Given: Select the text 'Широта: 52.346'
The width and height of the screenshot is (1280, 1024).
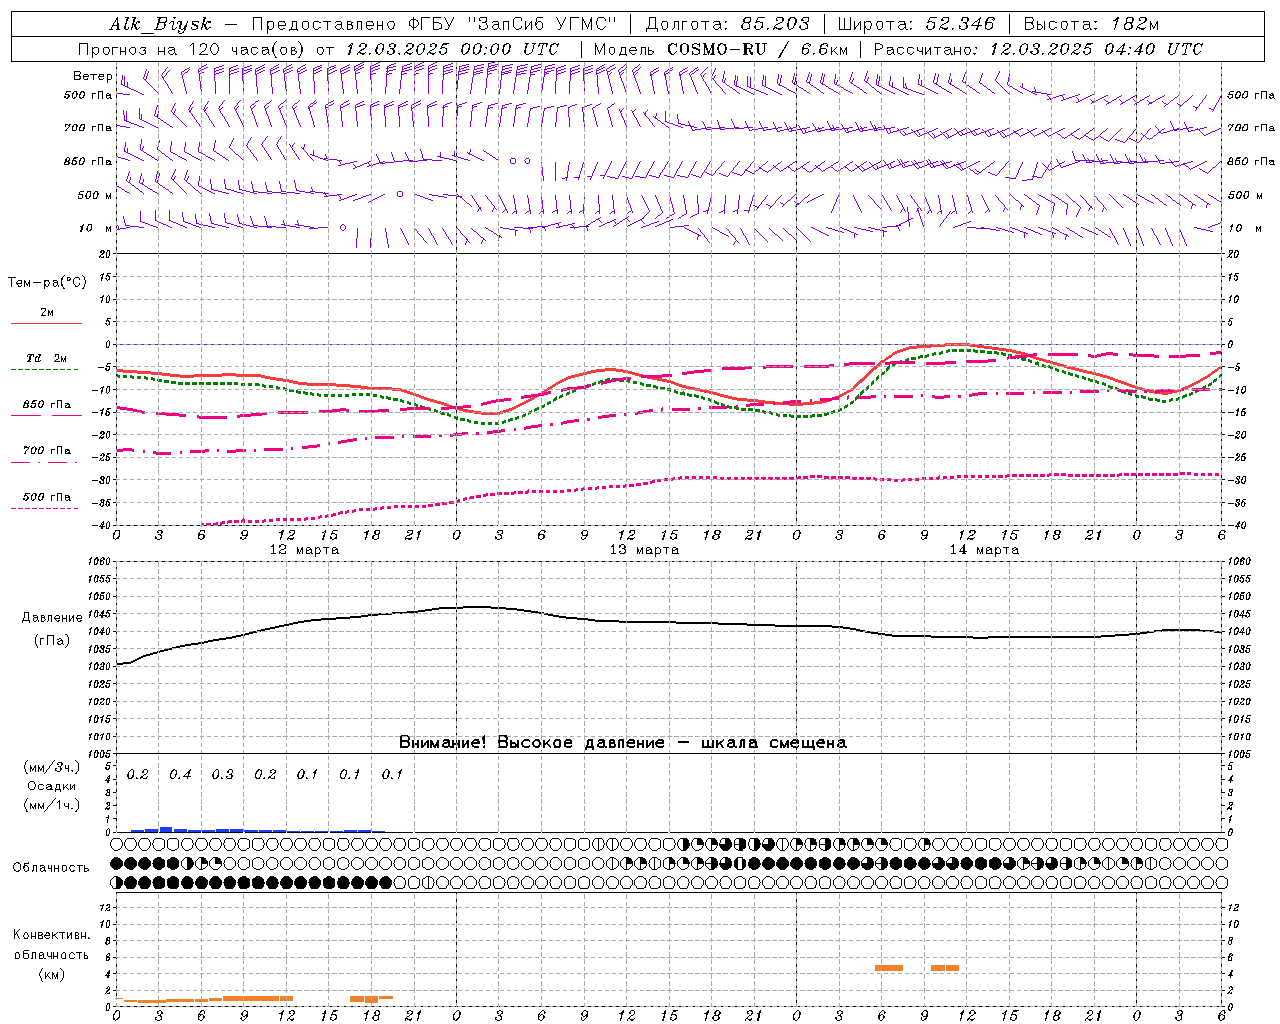Looking at the screenshot, I should pyautogui.click(x=916, y=25).
